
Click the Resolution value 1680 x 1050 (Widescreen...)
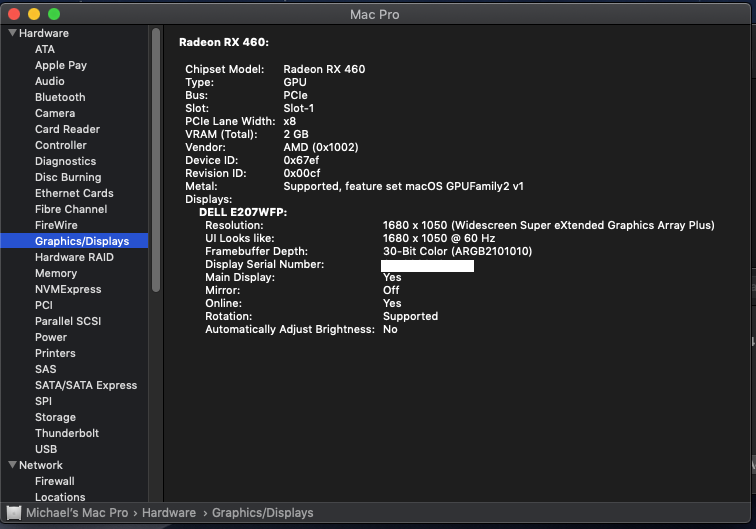click(549, 225)
